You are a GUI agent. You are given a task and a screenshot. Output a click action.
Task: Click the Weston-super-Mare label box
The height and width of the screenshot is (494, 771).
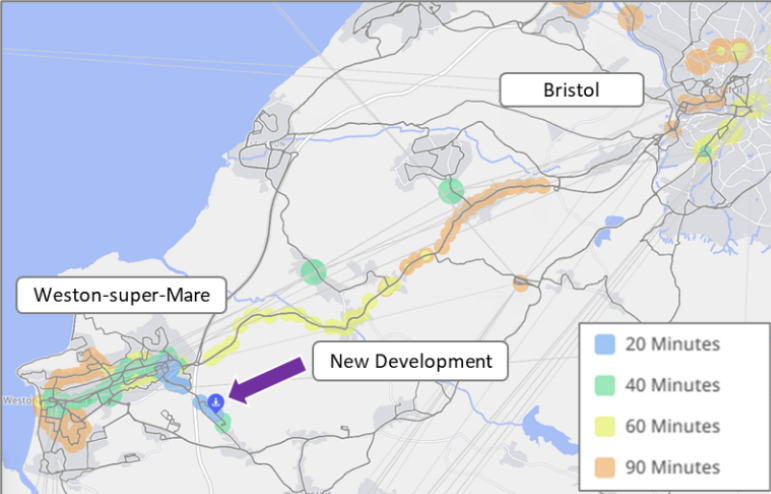point(120,296)
